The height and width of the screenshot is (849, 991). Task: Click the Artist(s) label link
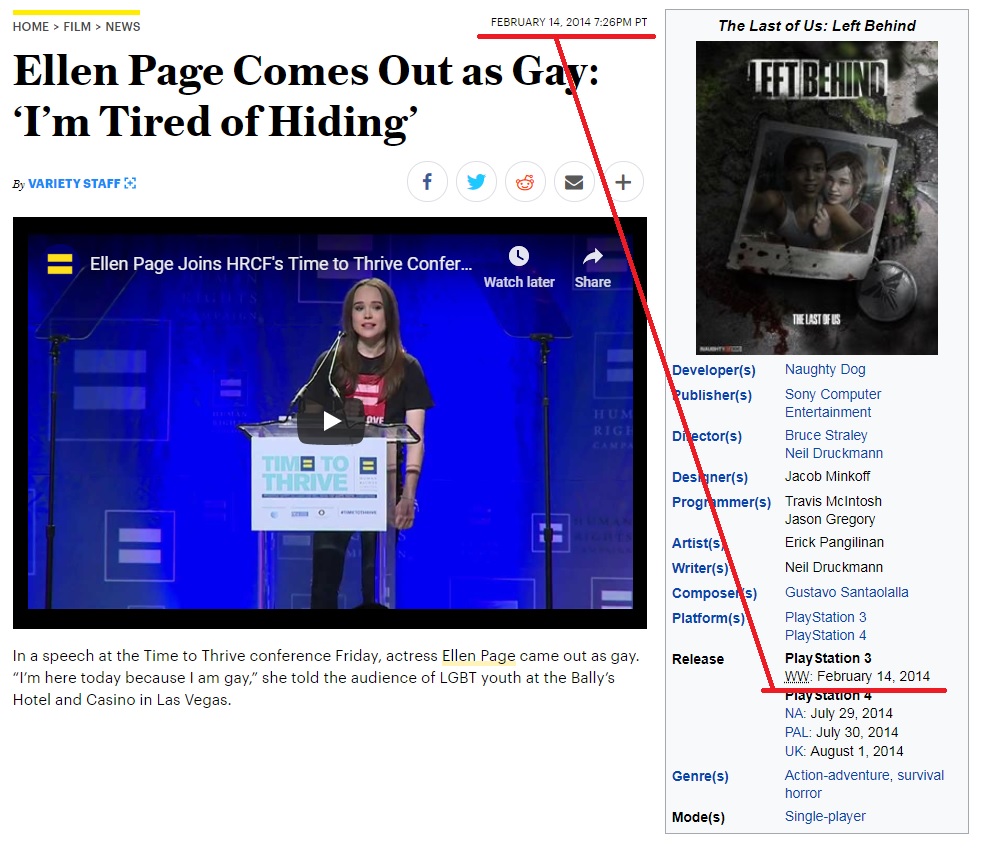click(x=698, y=543)
